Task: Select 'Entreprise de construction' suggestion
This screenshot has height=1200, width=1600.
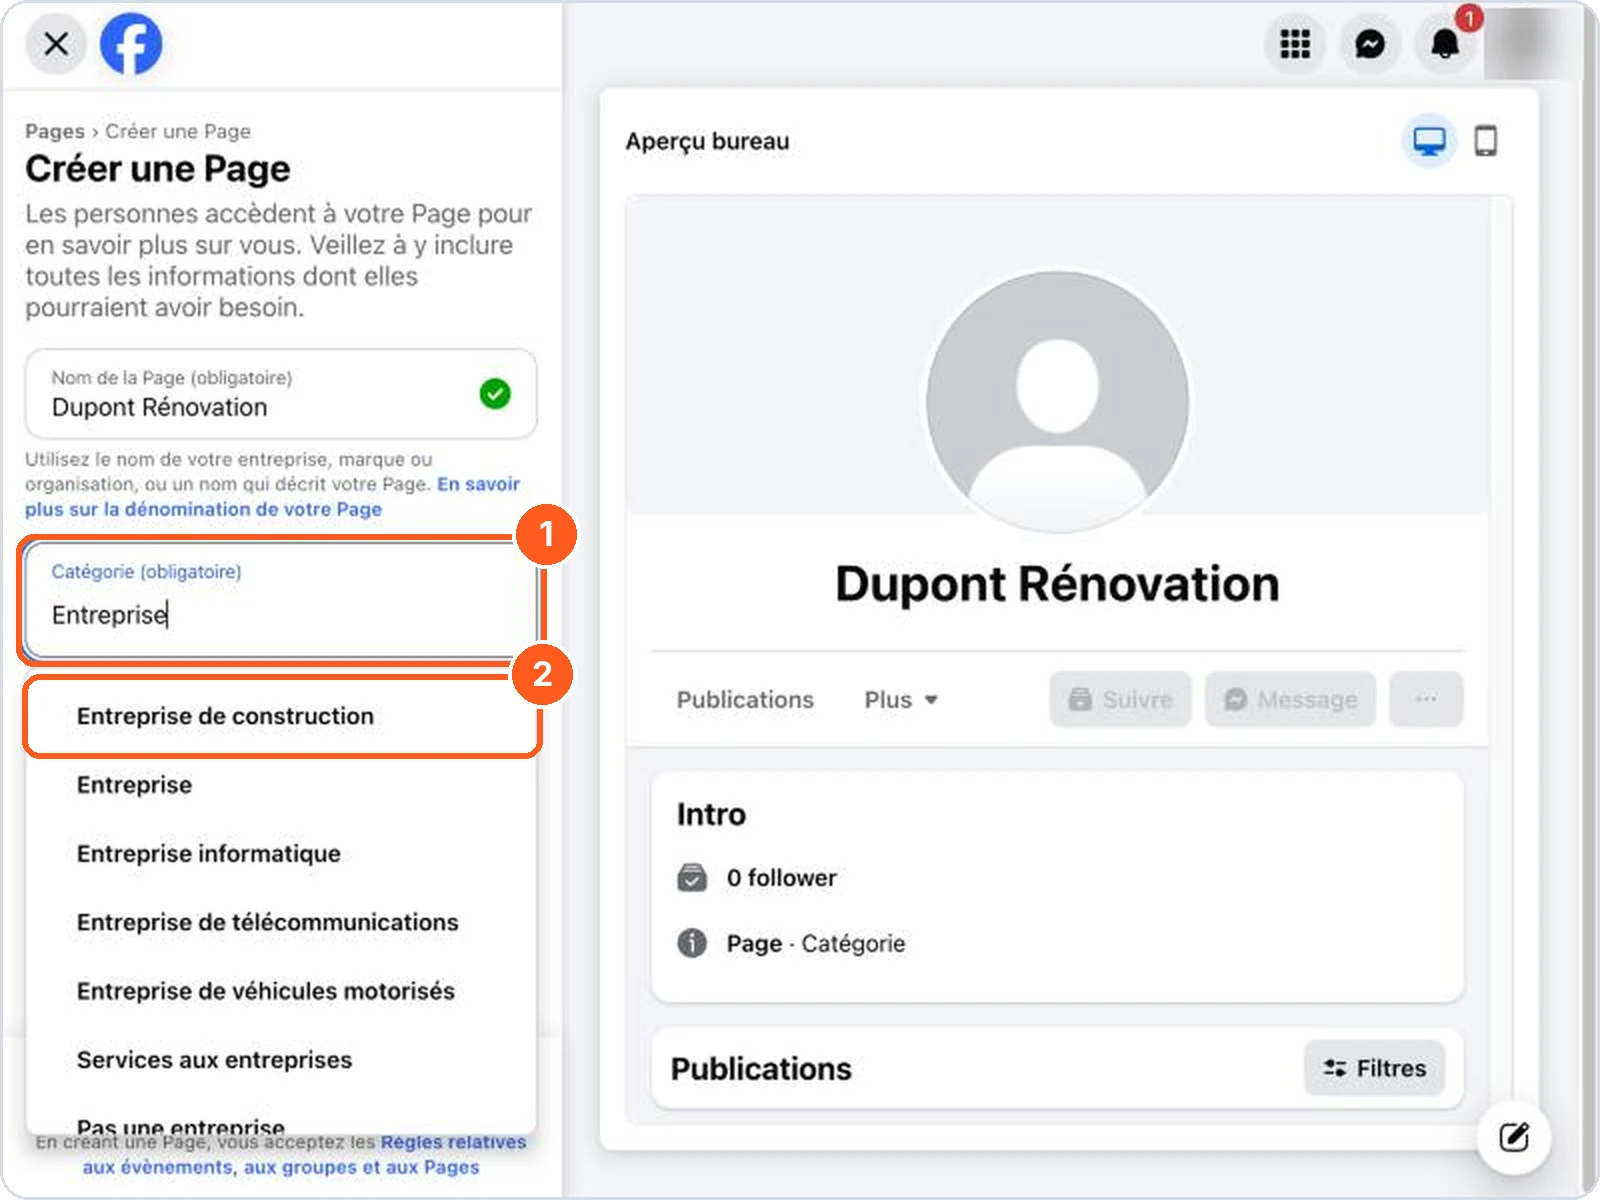Action: (281, 716)
